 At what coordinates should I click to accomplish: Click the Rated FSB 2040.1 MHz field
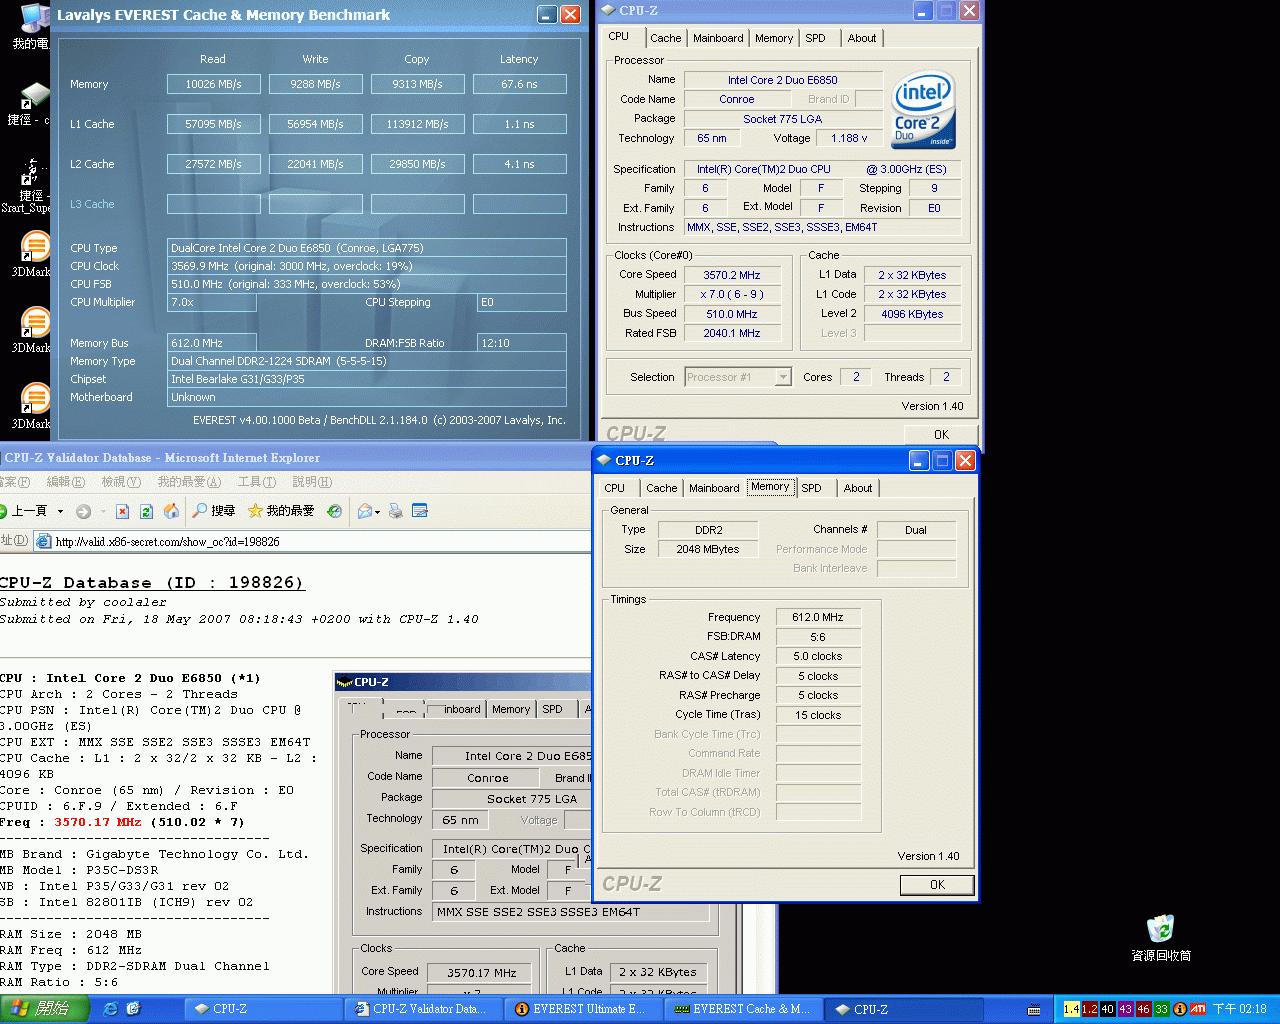click(732, 334)
